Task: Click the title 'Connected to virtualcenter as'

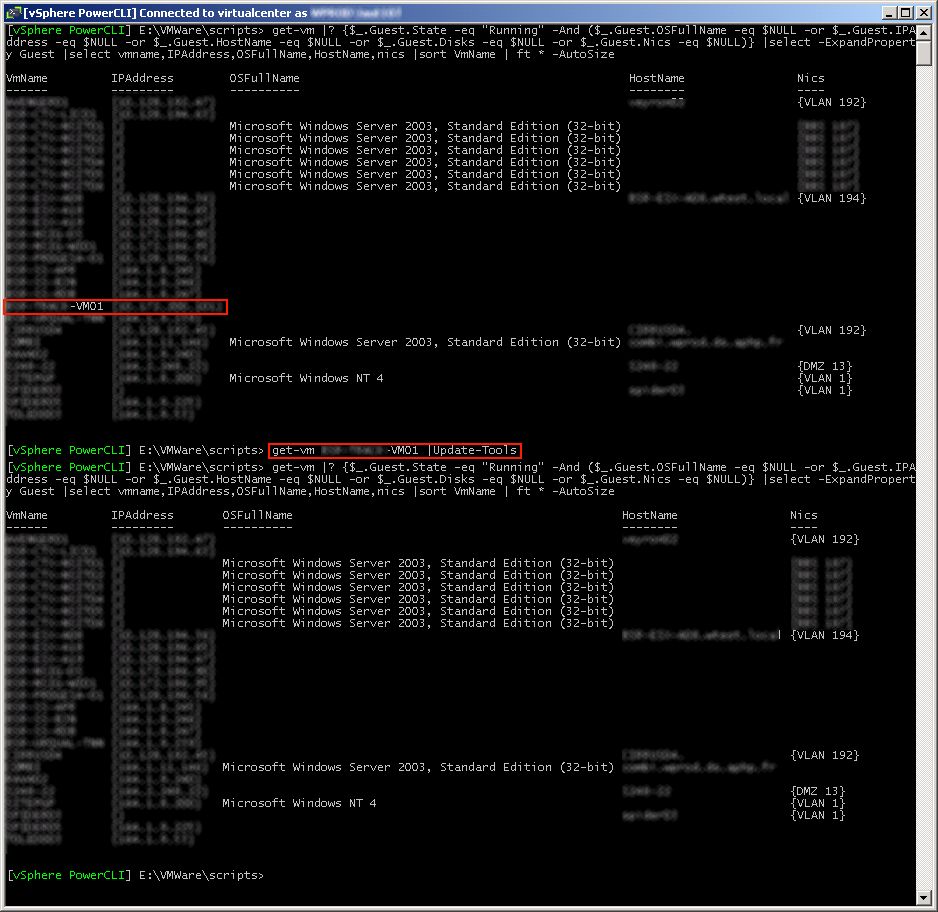Action: (223, 13)
